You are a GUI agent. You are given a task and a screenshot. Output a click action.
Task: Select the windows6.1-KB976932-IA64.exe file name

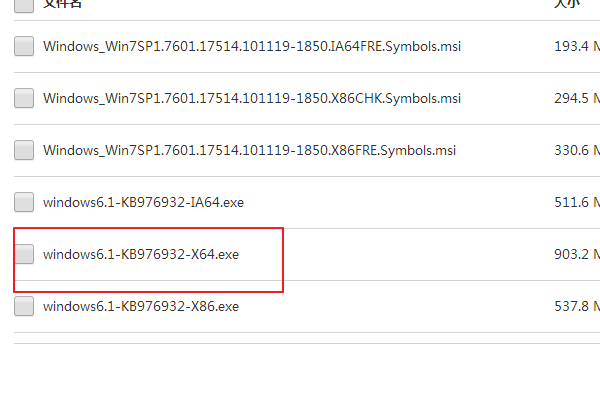(x=143, y=202)
